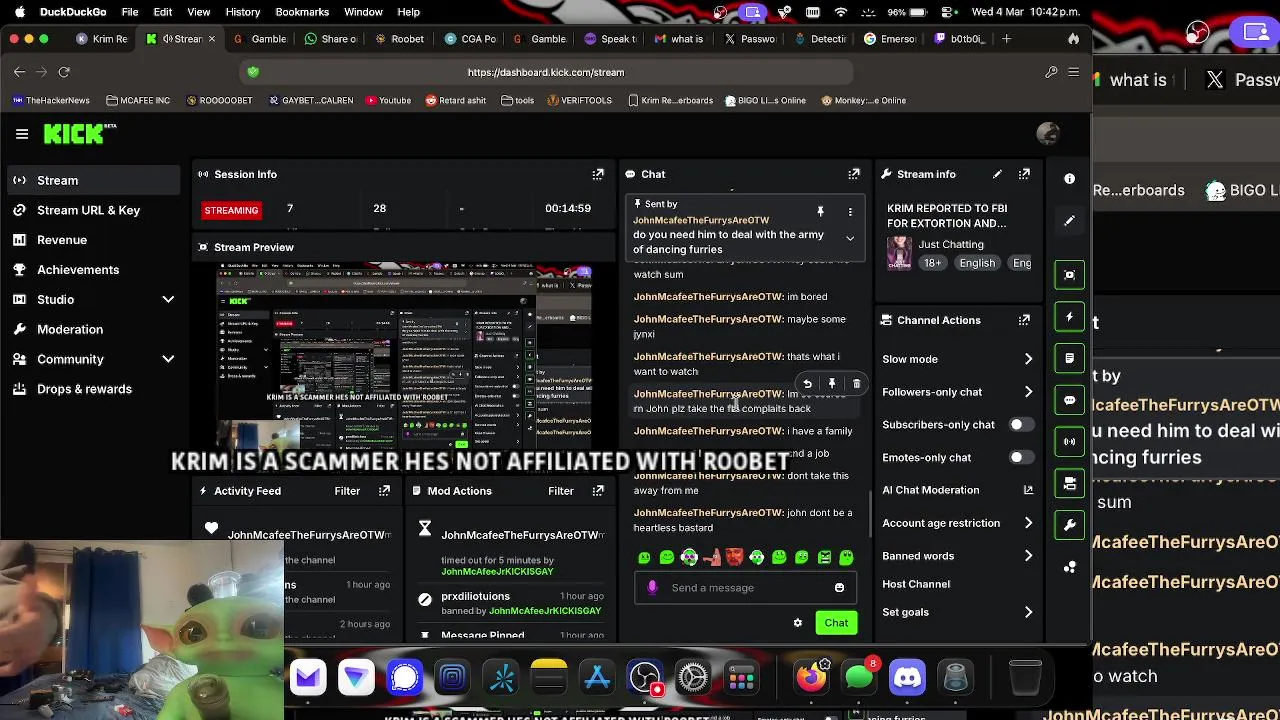1280x720 pixels.
Task: Reload the page in browser toolbar
Action: pos(64,72)
